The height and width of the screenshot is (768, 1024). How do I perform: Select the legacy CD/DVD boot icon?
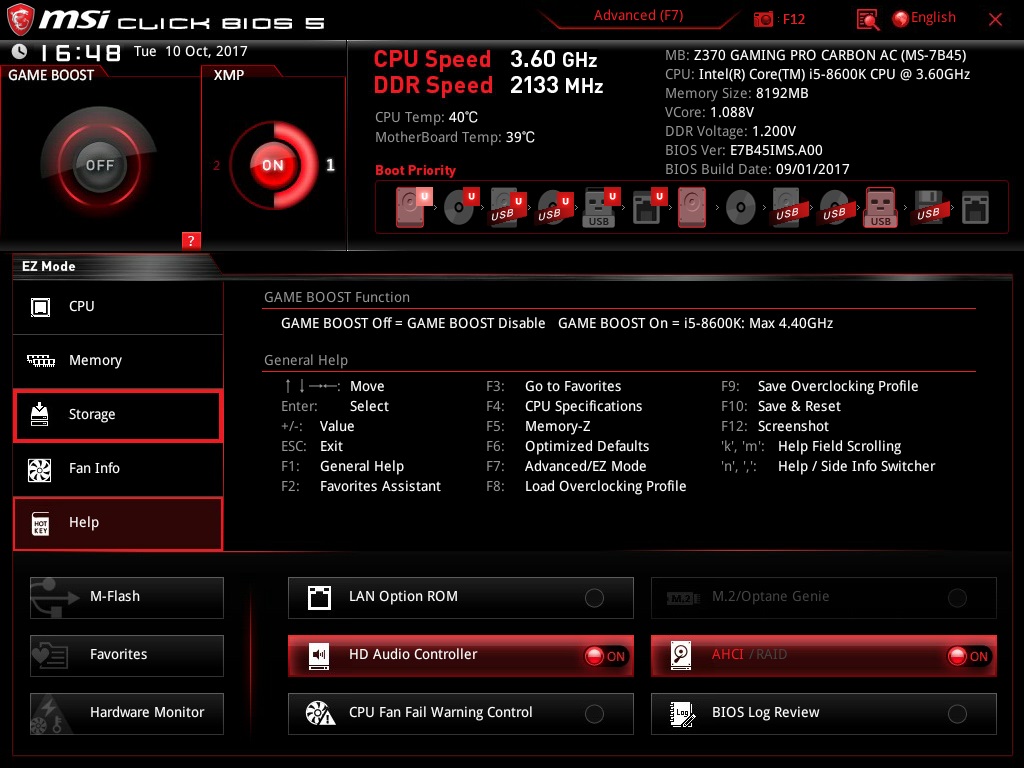pos(741,208)
